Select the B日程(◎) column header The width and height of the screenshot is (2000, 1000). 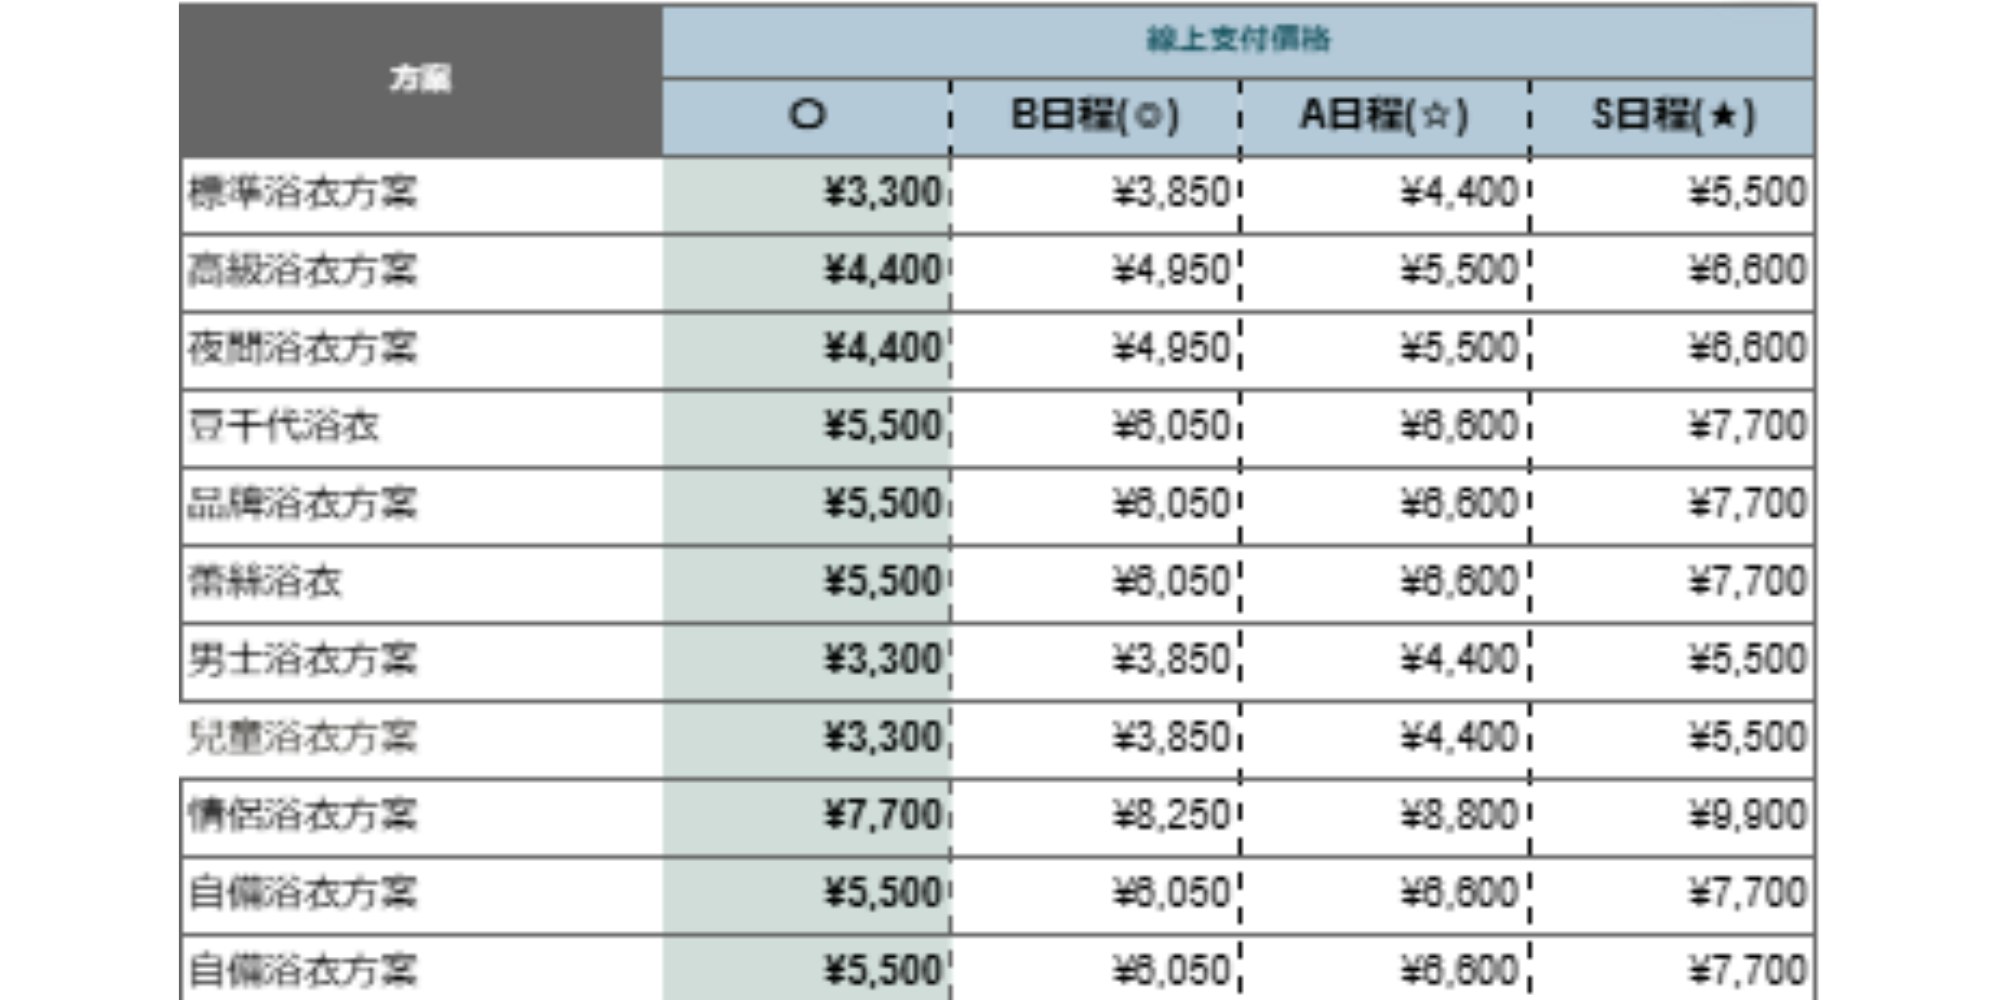1095,116
